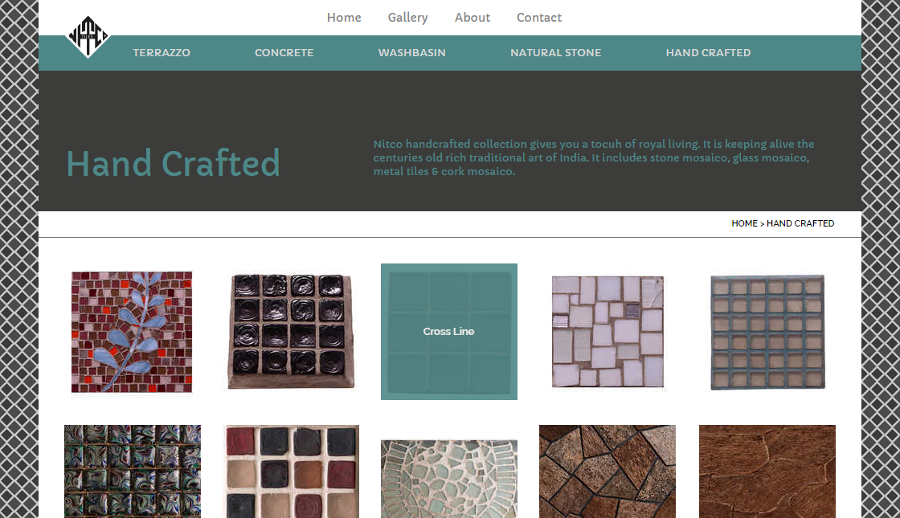The width and height of the screenshot is (900, 518).
Task: Open the blue leaf red mosaic tile
Action: point(131,332)
